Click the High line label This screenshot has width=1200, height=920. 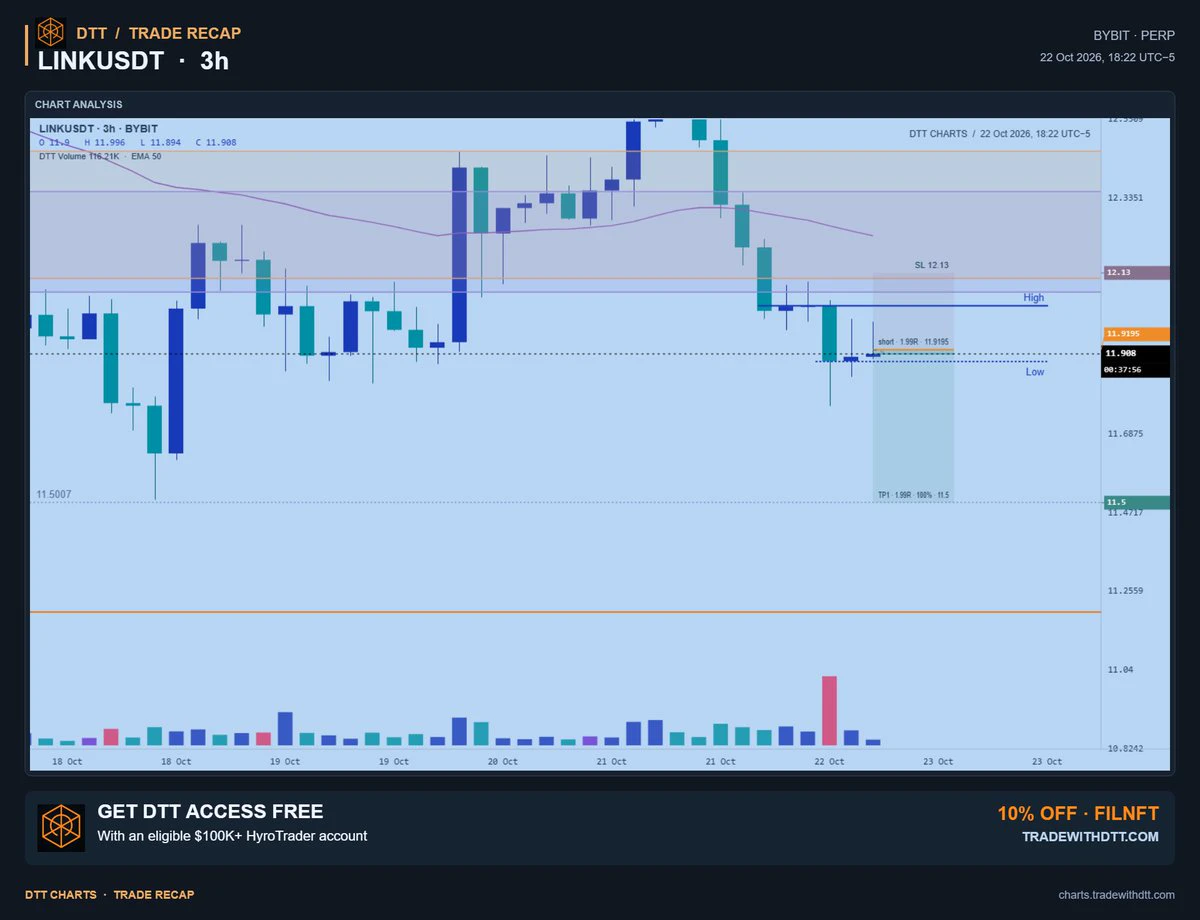[1033, 298]
